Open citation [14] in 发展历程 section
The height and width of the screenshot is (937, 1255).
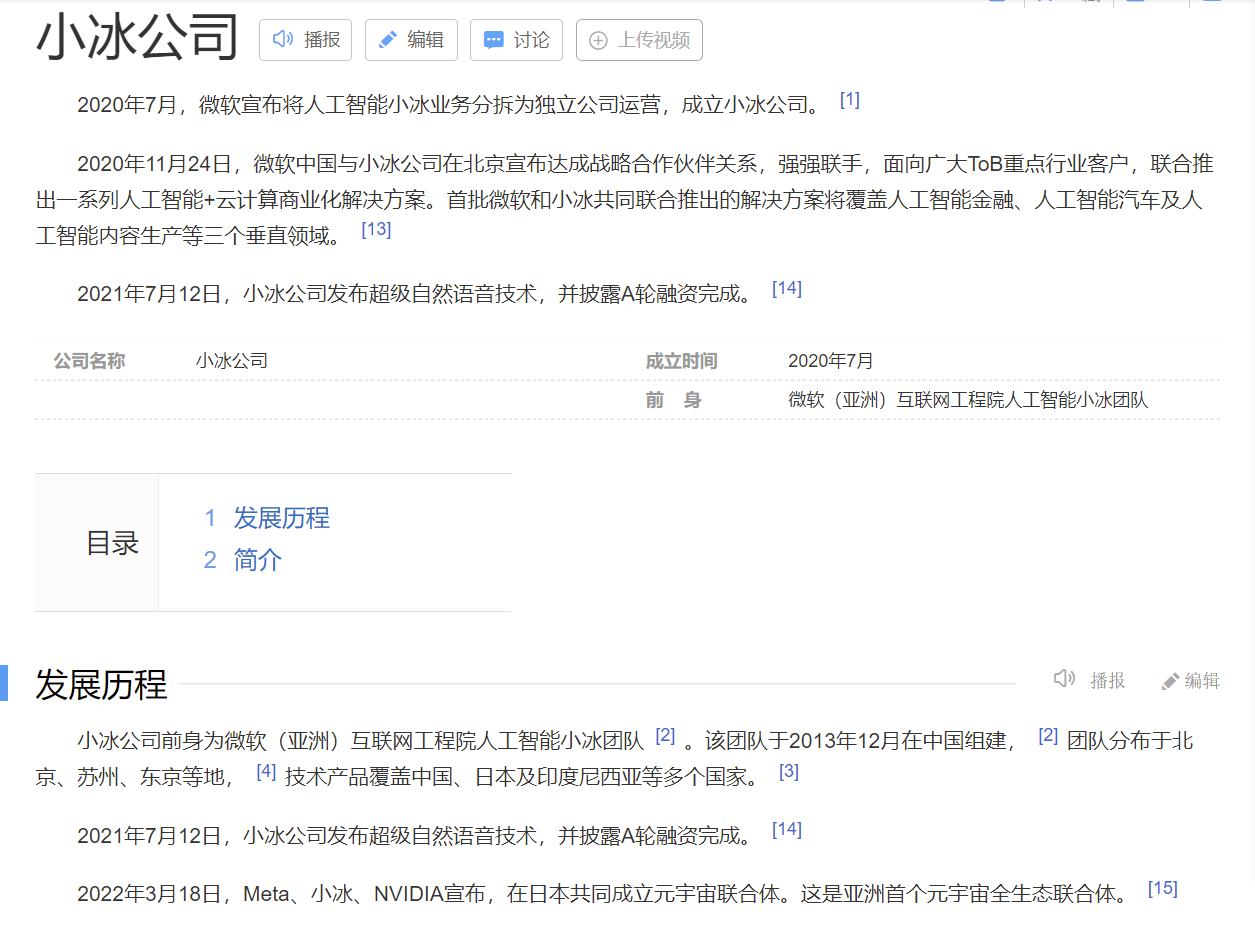(x=787, y=829)
